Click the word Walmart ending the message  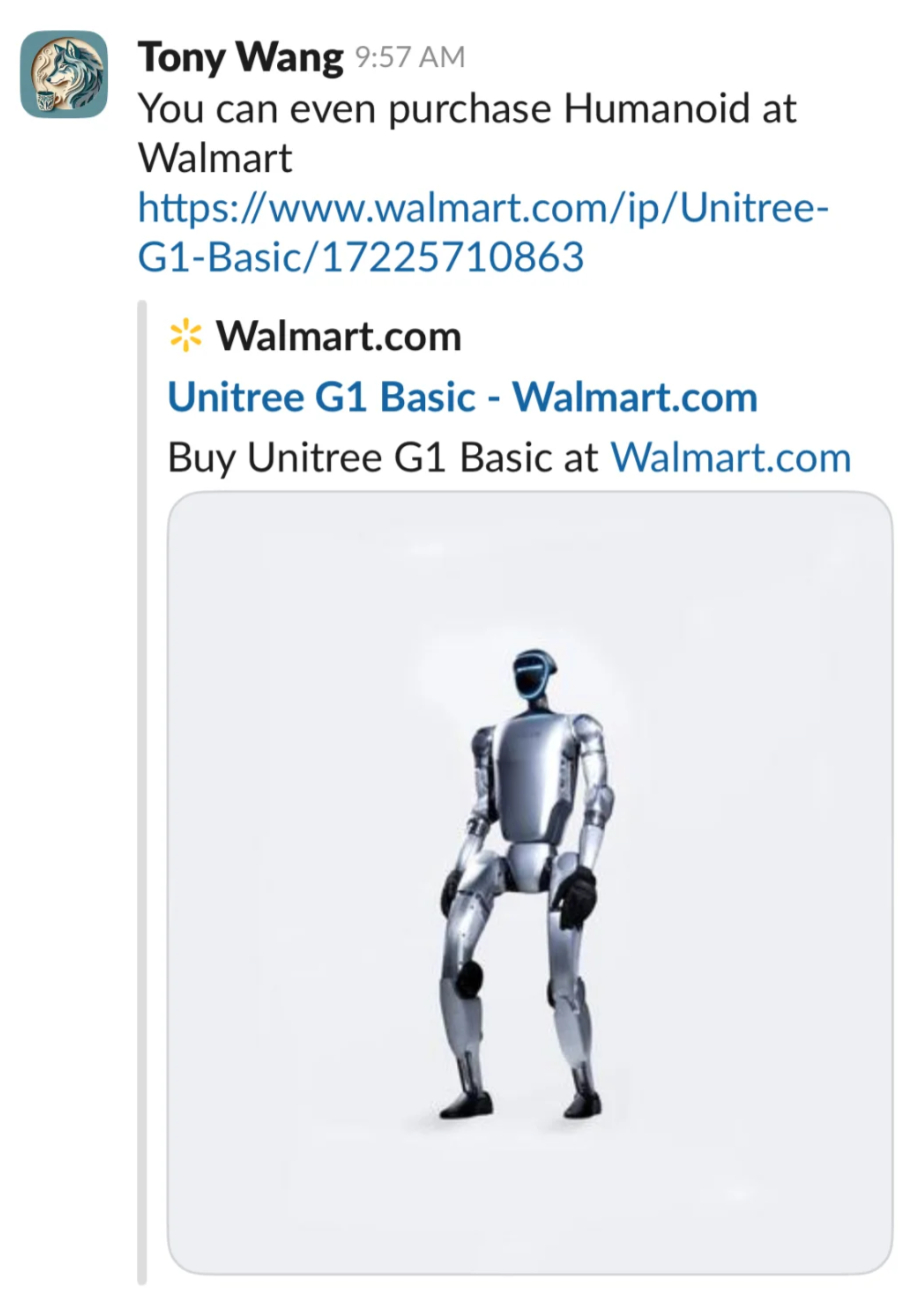click(214, 157)
